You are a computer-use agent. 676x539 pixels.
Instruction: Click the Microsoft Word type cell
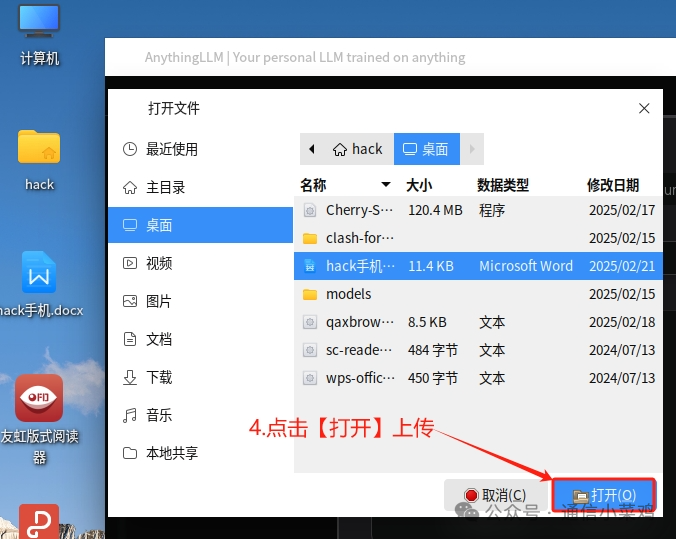tap(526, 266)
